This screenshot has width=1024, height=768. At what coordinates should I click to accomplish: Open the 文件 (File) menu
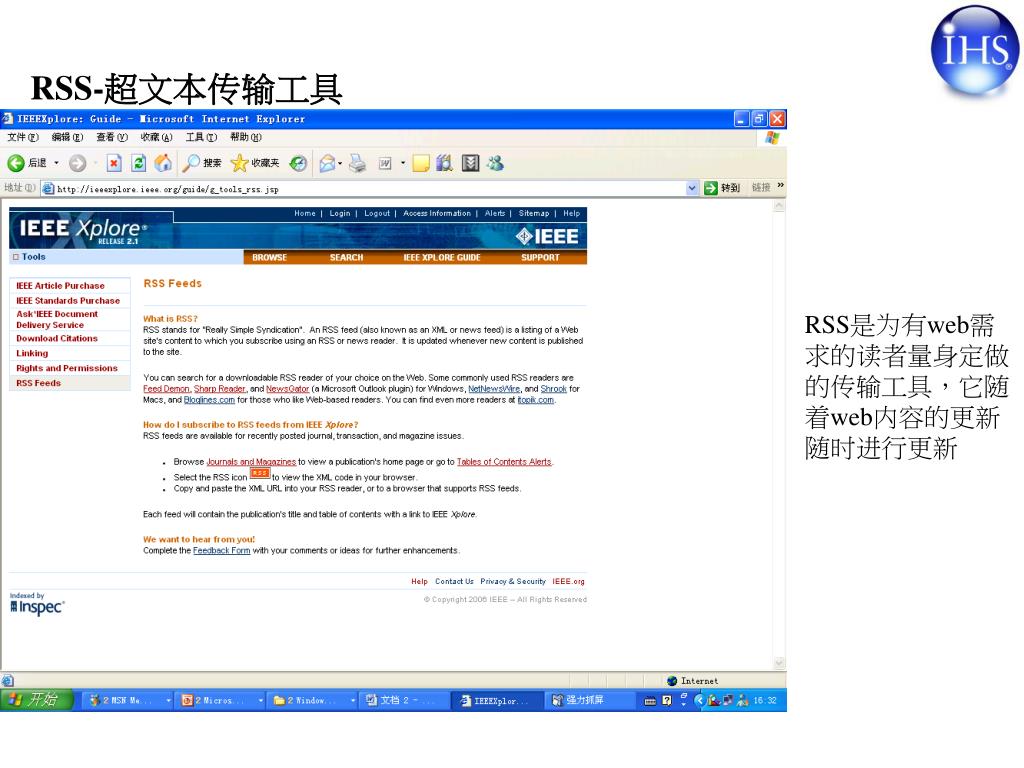24,137
